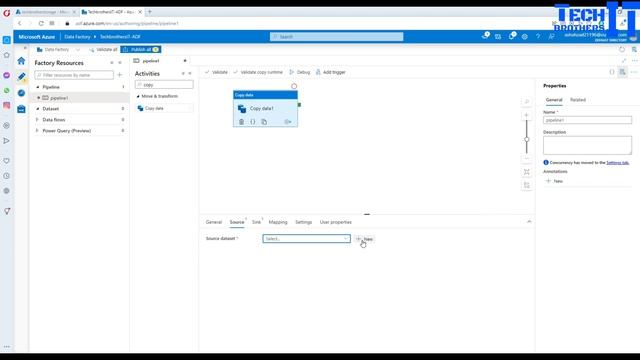Click the Validate button
The image size is (640, 360).
click(216, 72)
